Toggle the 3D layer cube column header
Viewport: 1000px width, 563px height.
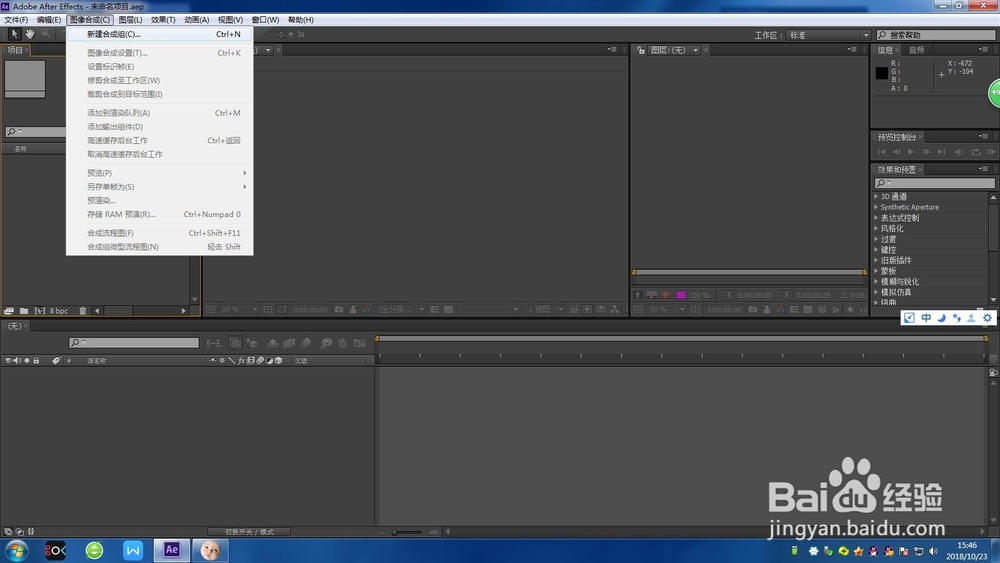(279, 360)
